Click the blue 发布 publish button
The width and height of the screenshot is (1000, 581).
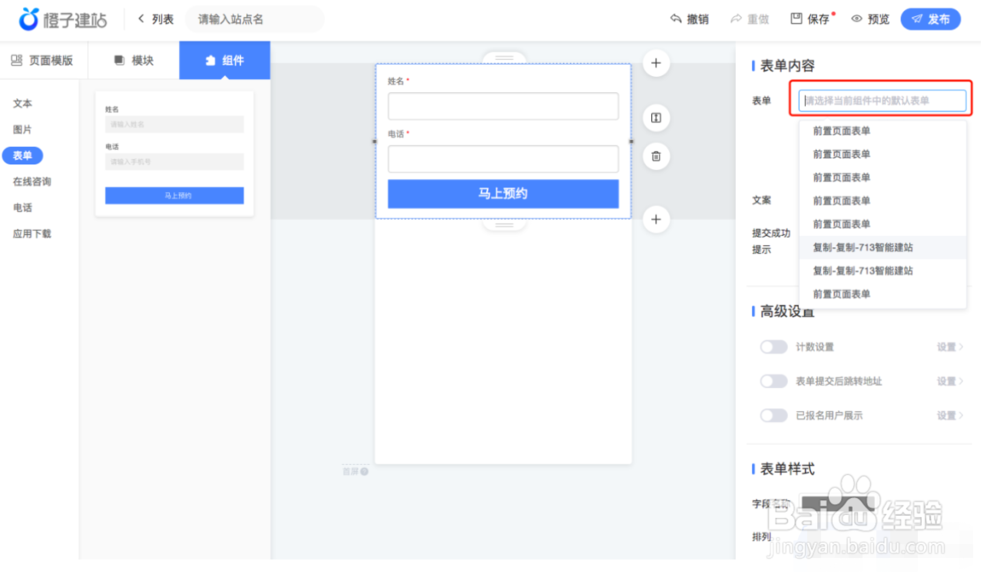[930, 18]
